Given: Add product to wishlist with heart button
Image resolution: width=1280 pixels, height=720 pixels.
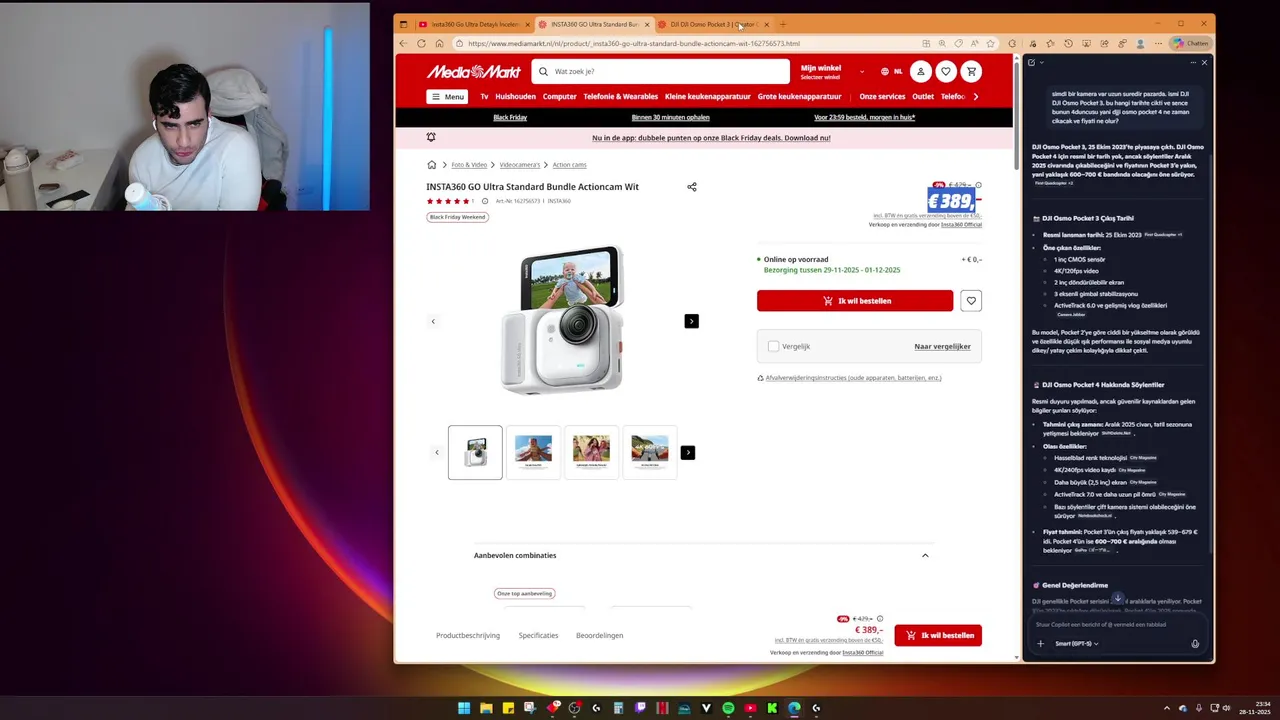Looking at the screenshot, I should [x=971, y=301].
